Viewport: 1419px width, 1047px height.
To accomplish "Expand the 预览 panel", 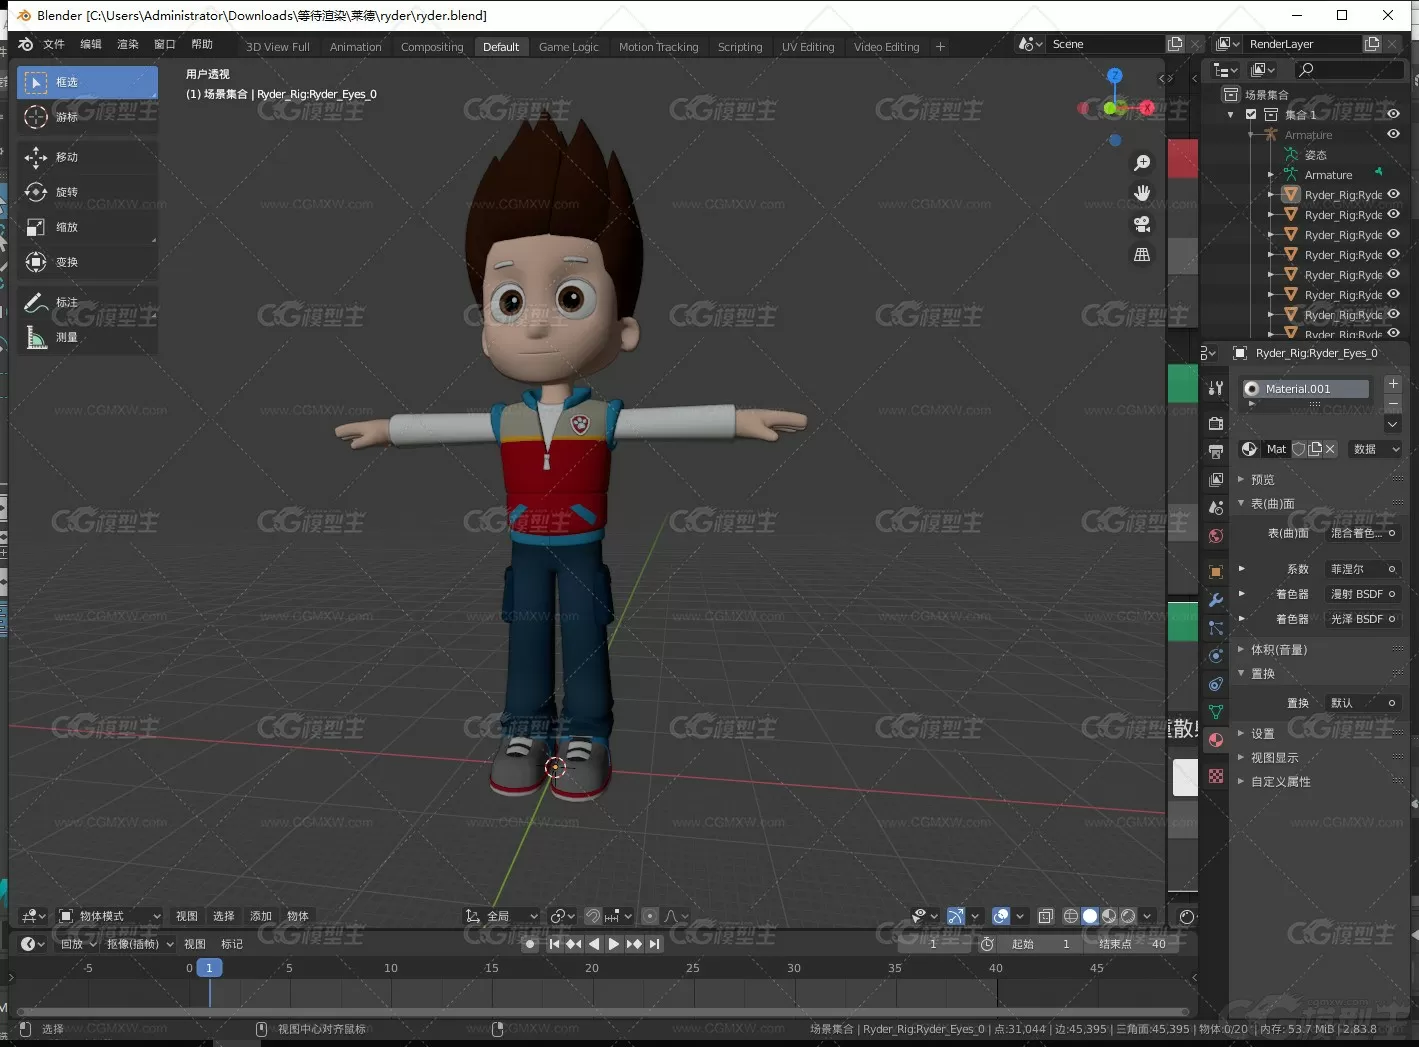I will pyautogui.click(x=1262, y=480).
